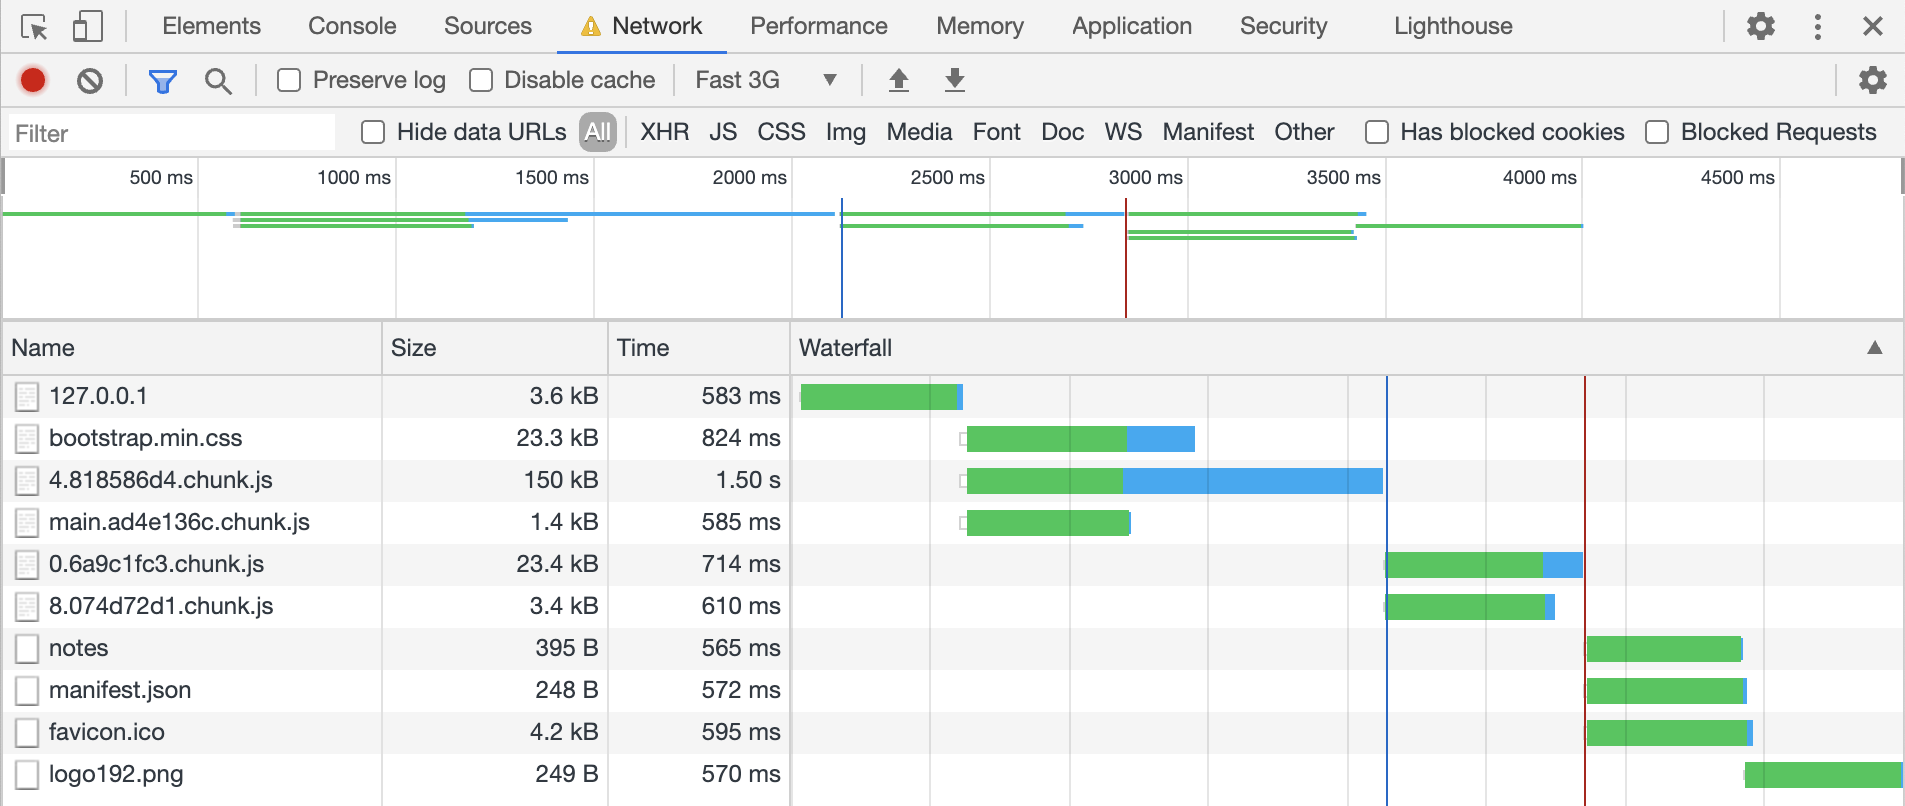Click into the Filter text field
This screenshot has height=806, width=1905.
[172, 133]
